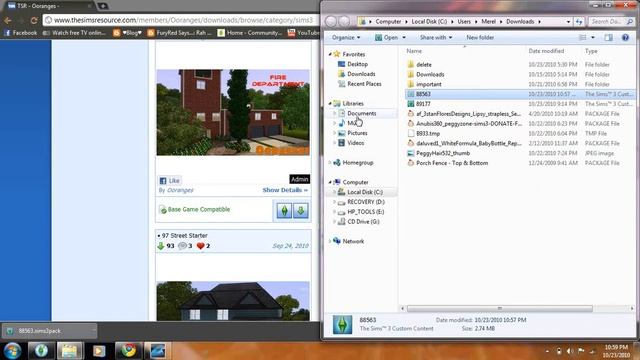This screenshot has height=360, width=640.
Task: Open the Home - Community bookmark
Action: (x=249, y=33)
